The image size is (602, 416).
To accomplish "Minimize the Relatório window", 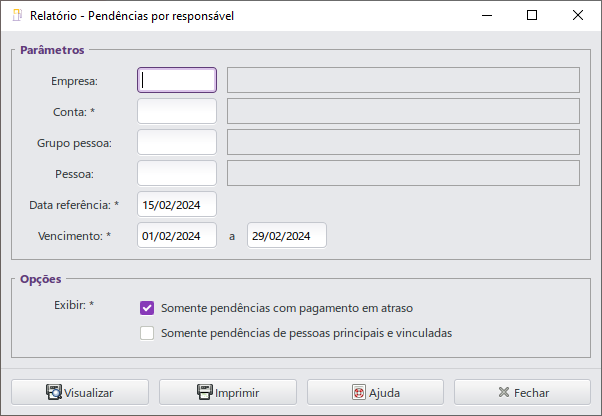I will coord(487,15).
